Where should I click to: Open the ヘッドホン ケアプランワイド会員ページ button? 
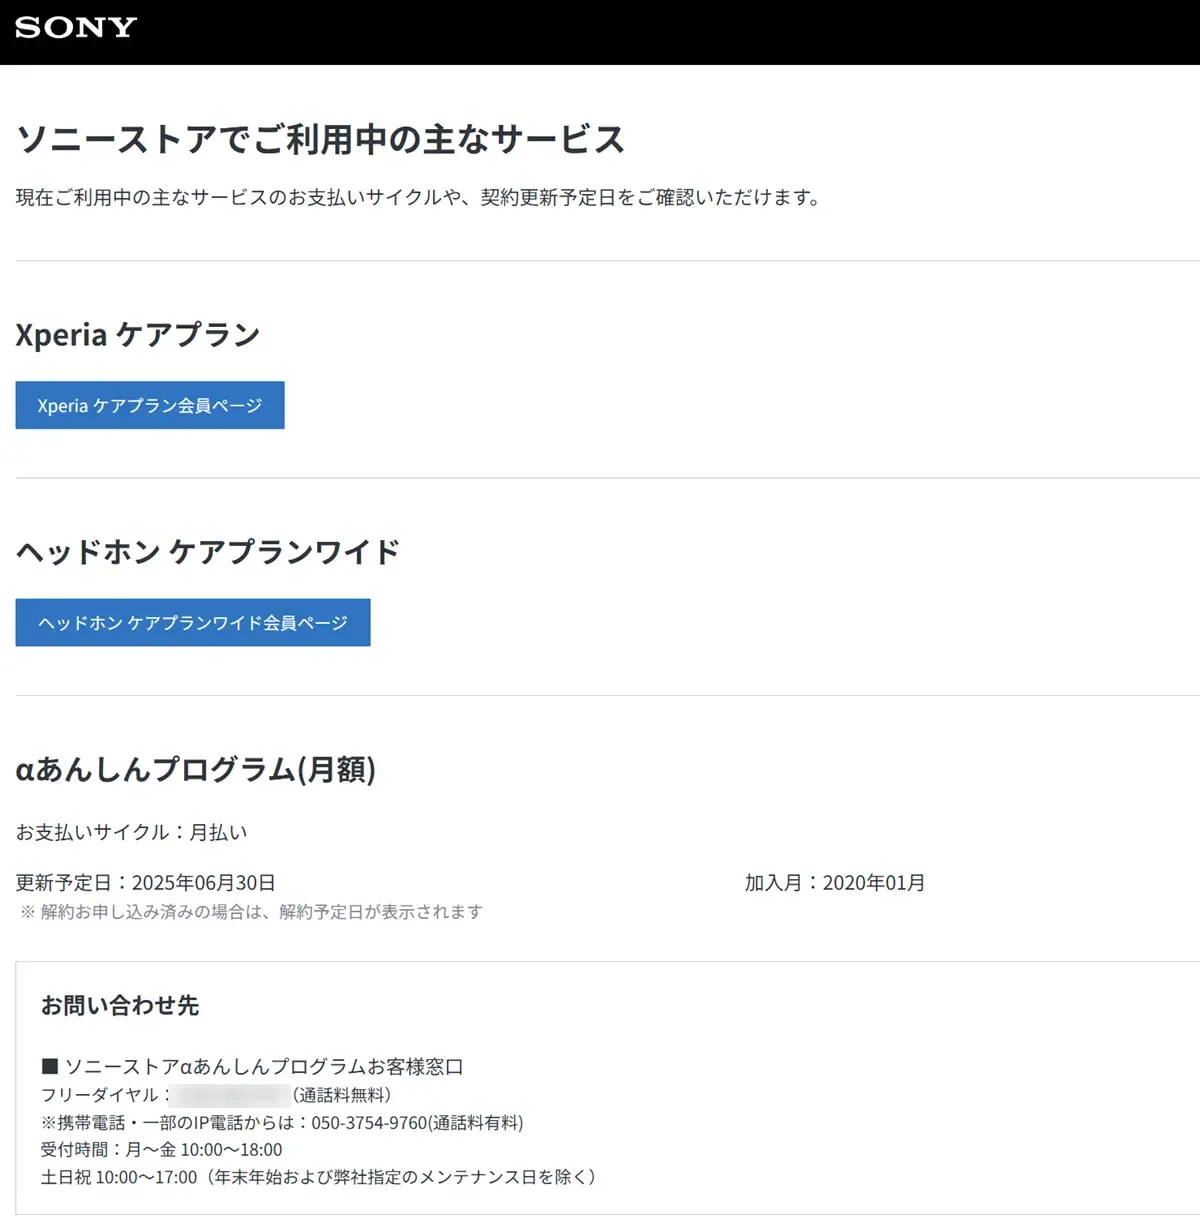coord(193,622)
